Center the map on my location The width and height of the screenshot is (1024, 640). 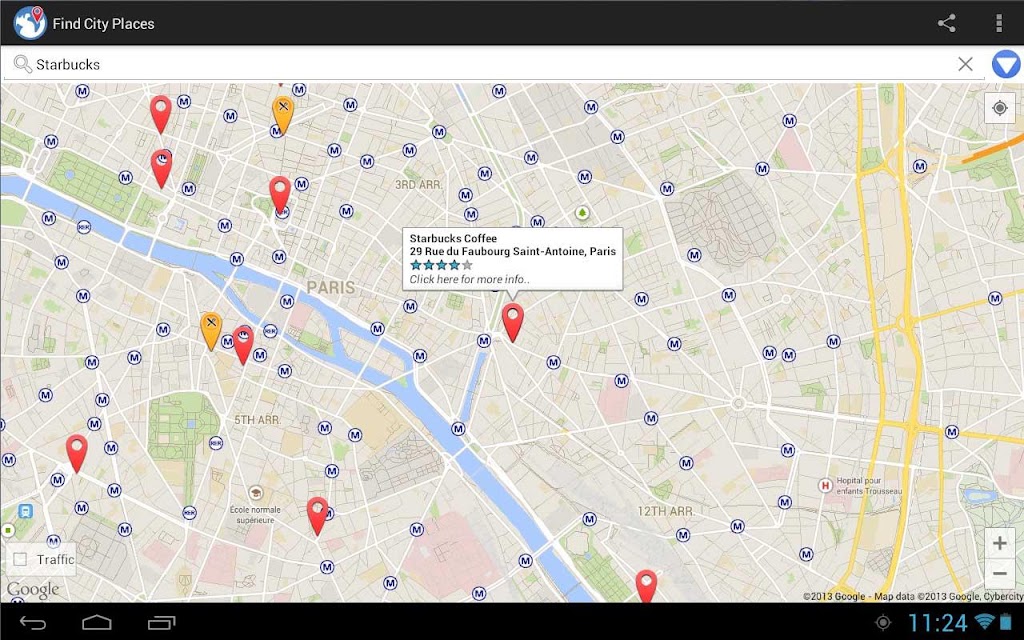pyautogui.click(x=1000, y=108)
